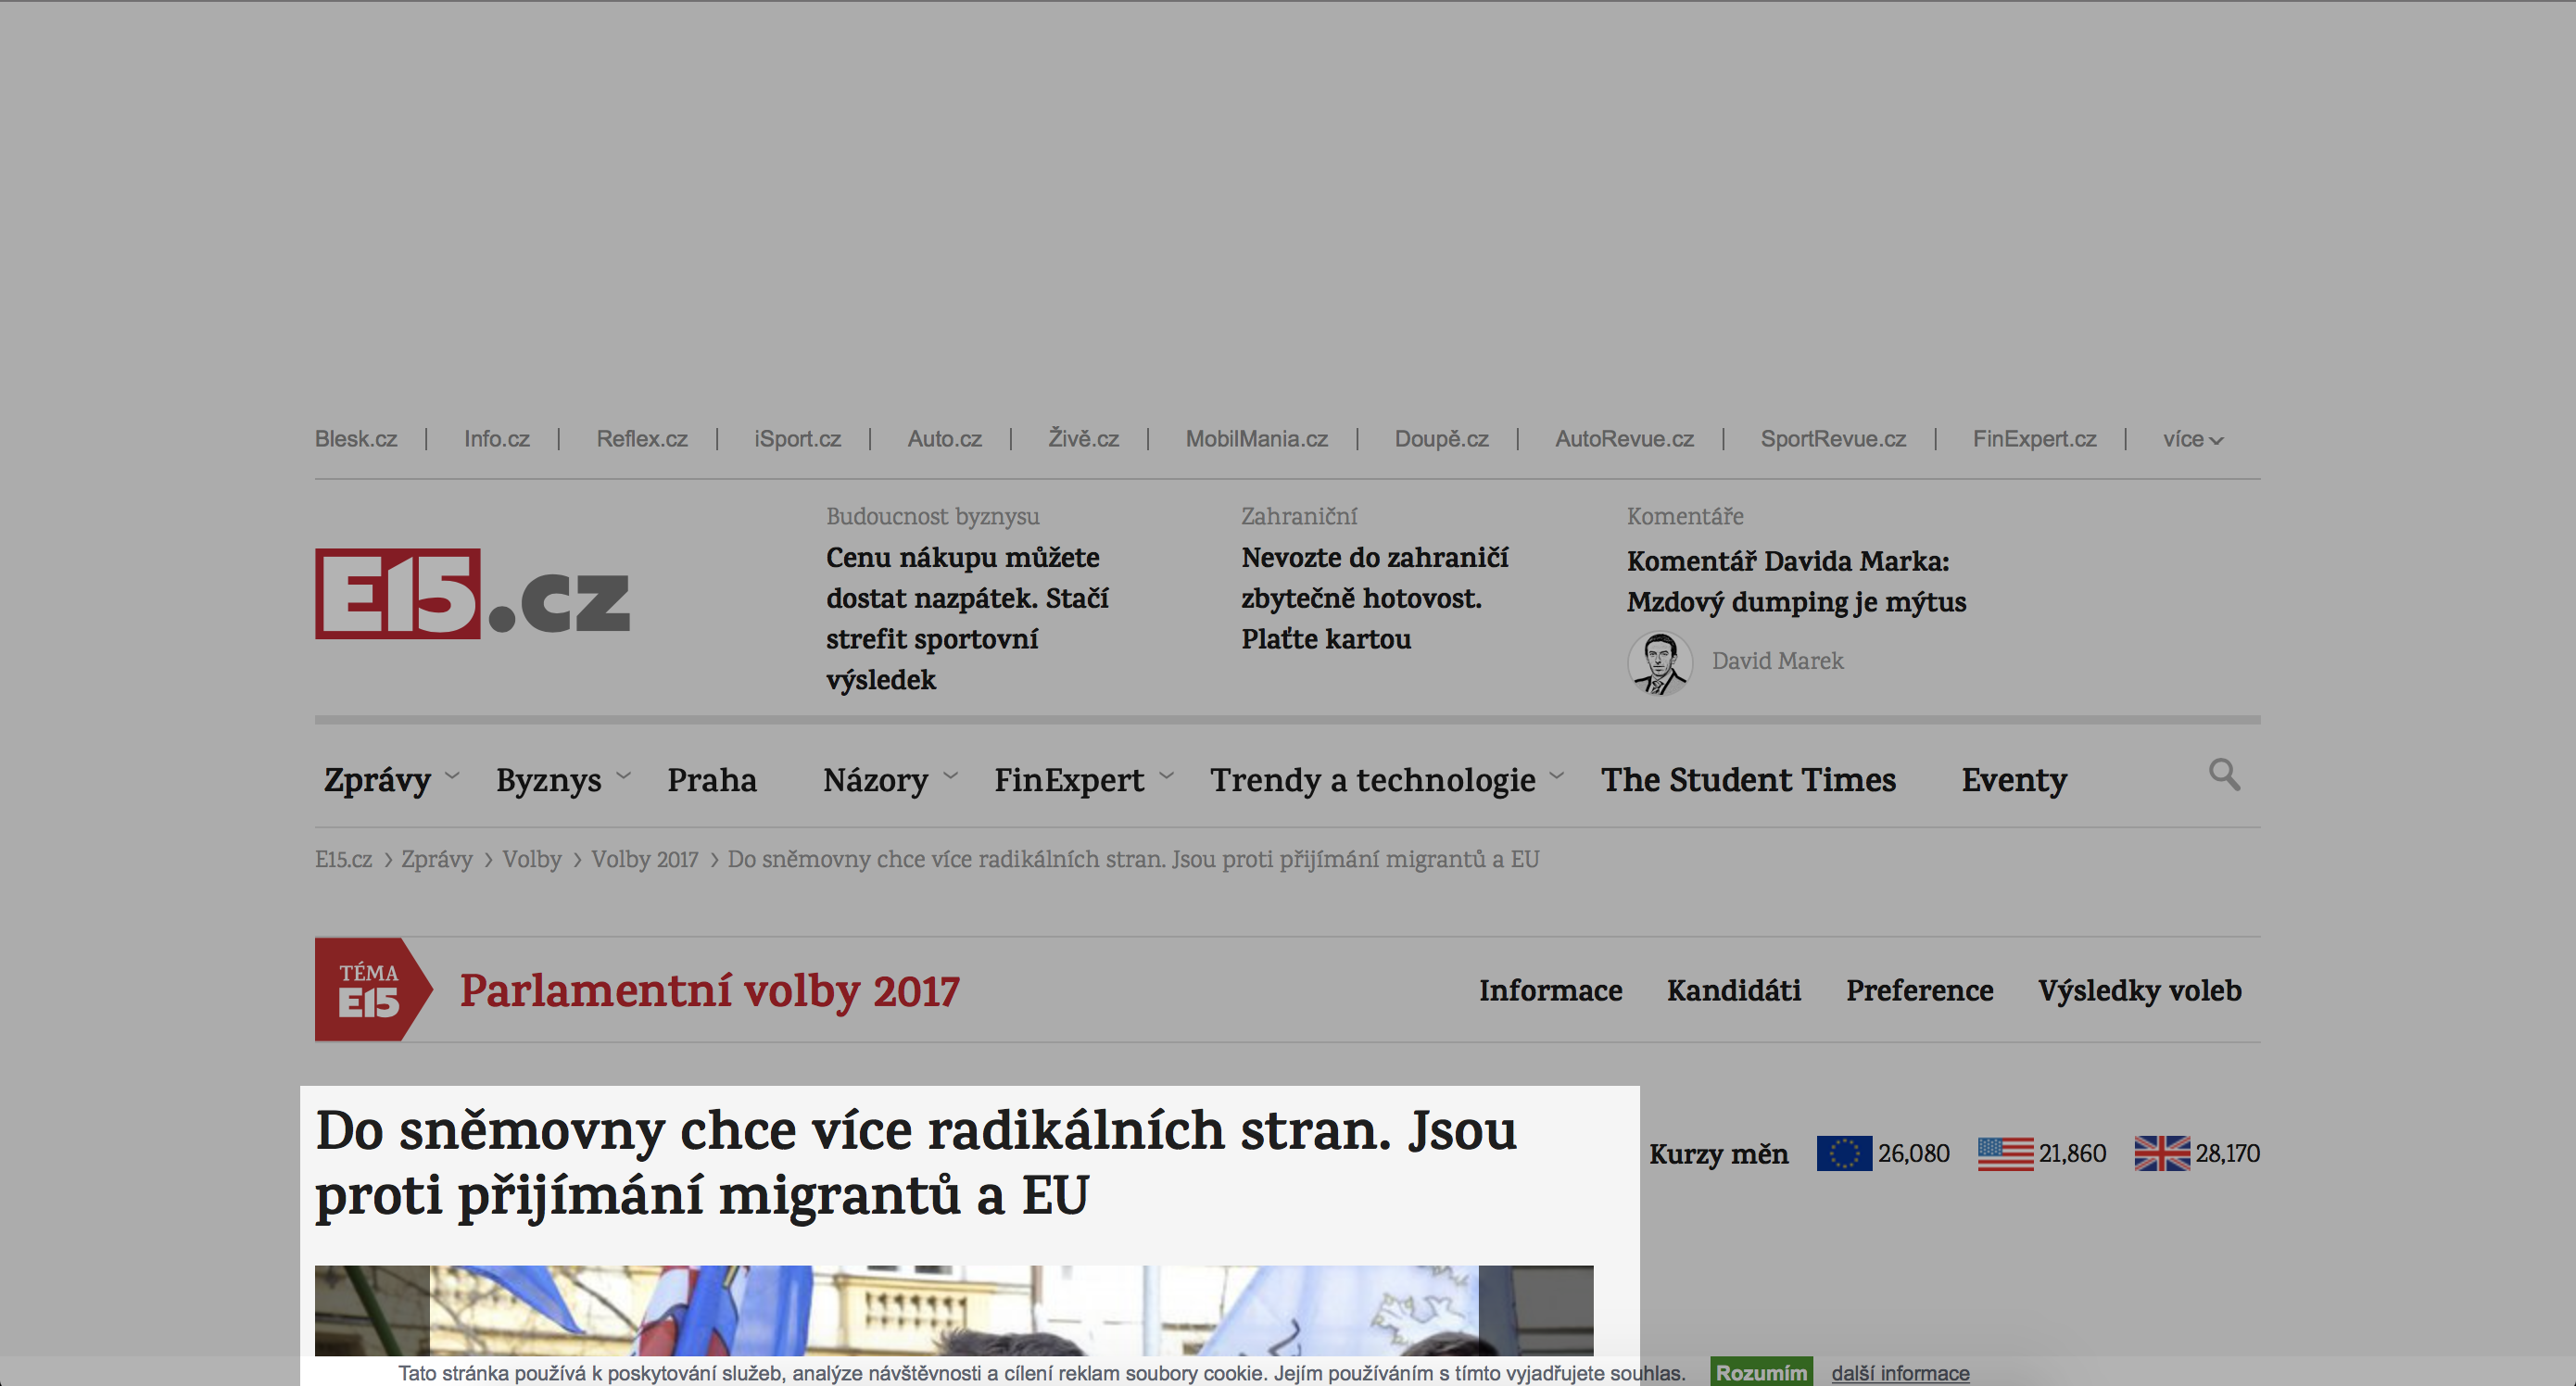2576x1386 pixels.
Task: Visit the iSport.cz link
Action: 797,439
